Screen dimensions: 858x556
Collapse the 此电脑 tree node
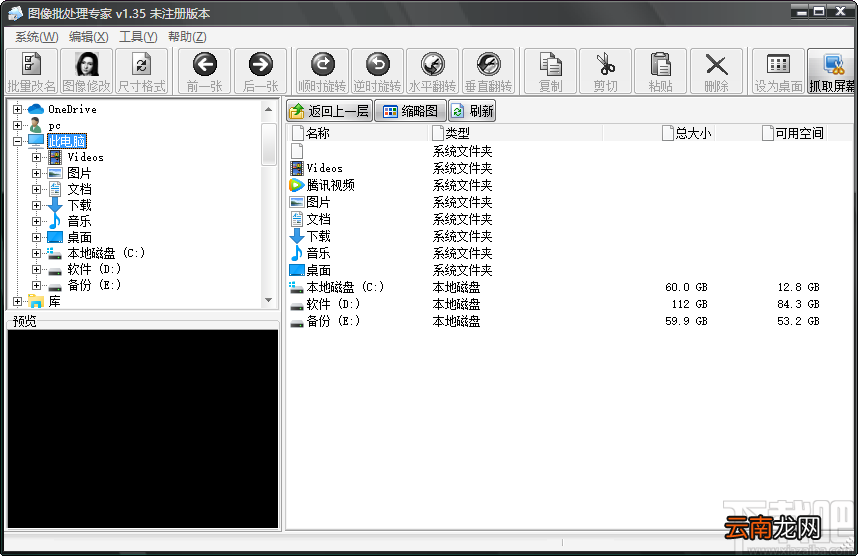[x=18, y=141]
